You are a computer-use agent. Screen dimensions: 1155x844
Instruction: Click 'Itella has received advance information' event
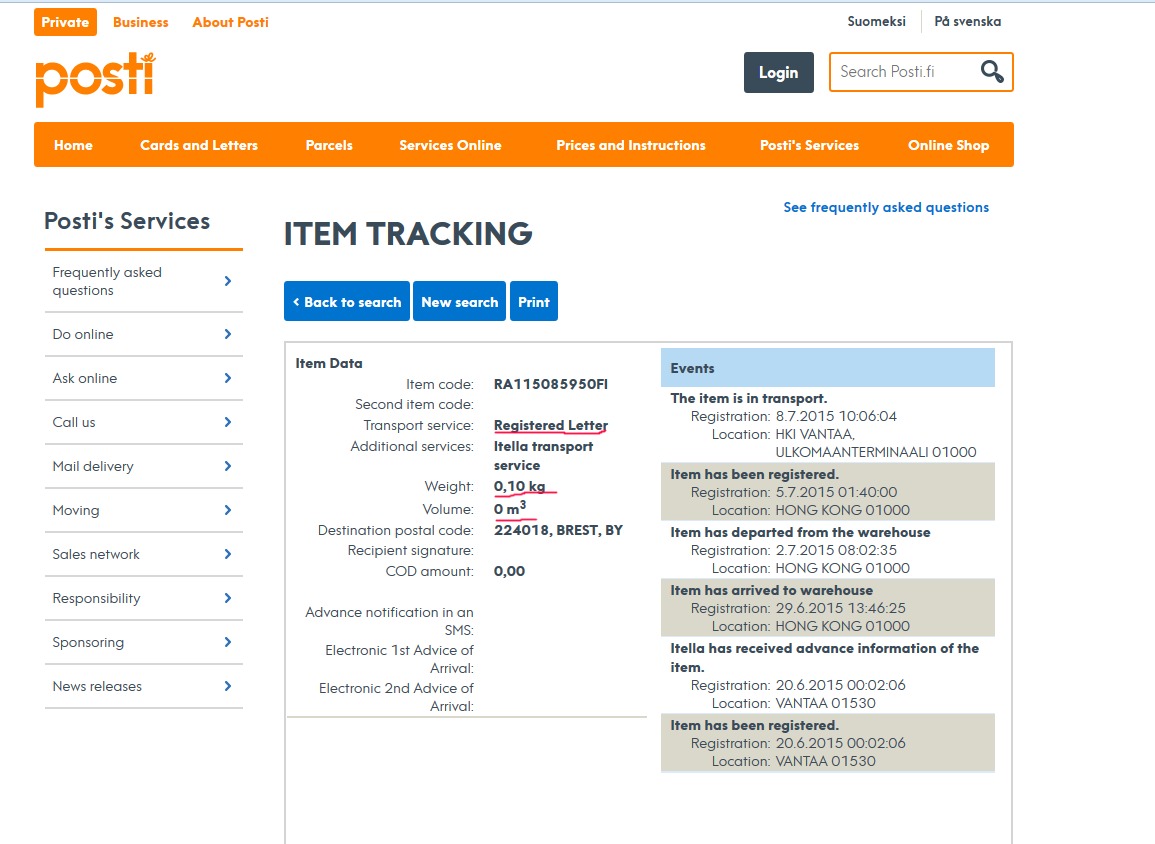coord(824,658)
